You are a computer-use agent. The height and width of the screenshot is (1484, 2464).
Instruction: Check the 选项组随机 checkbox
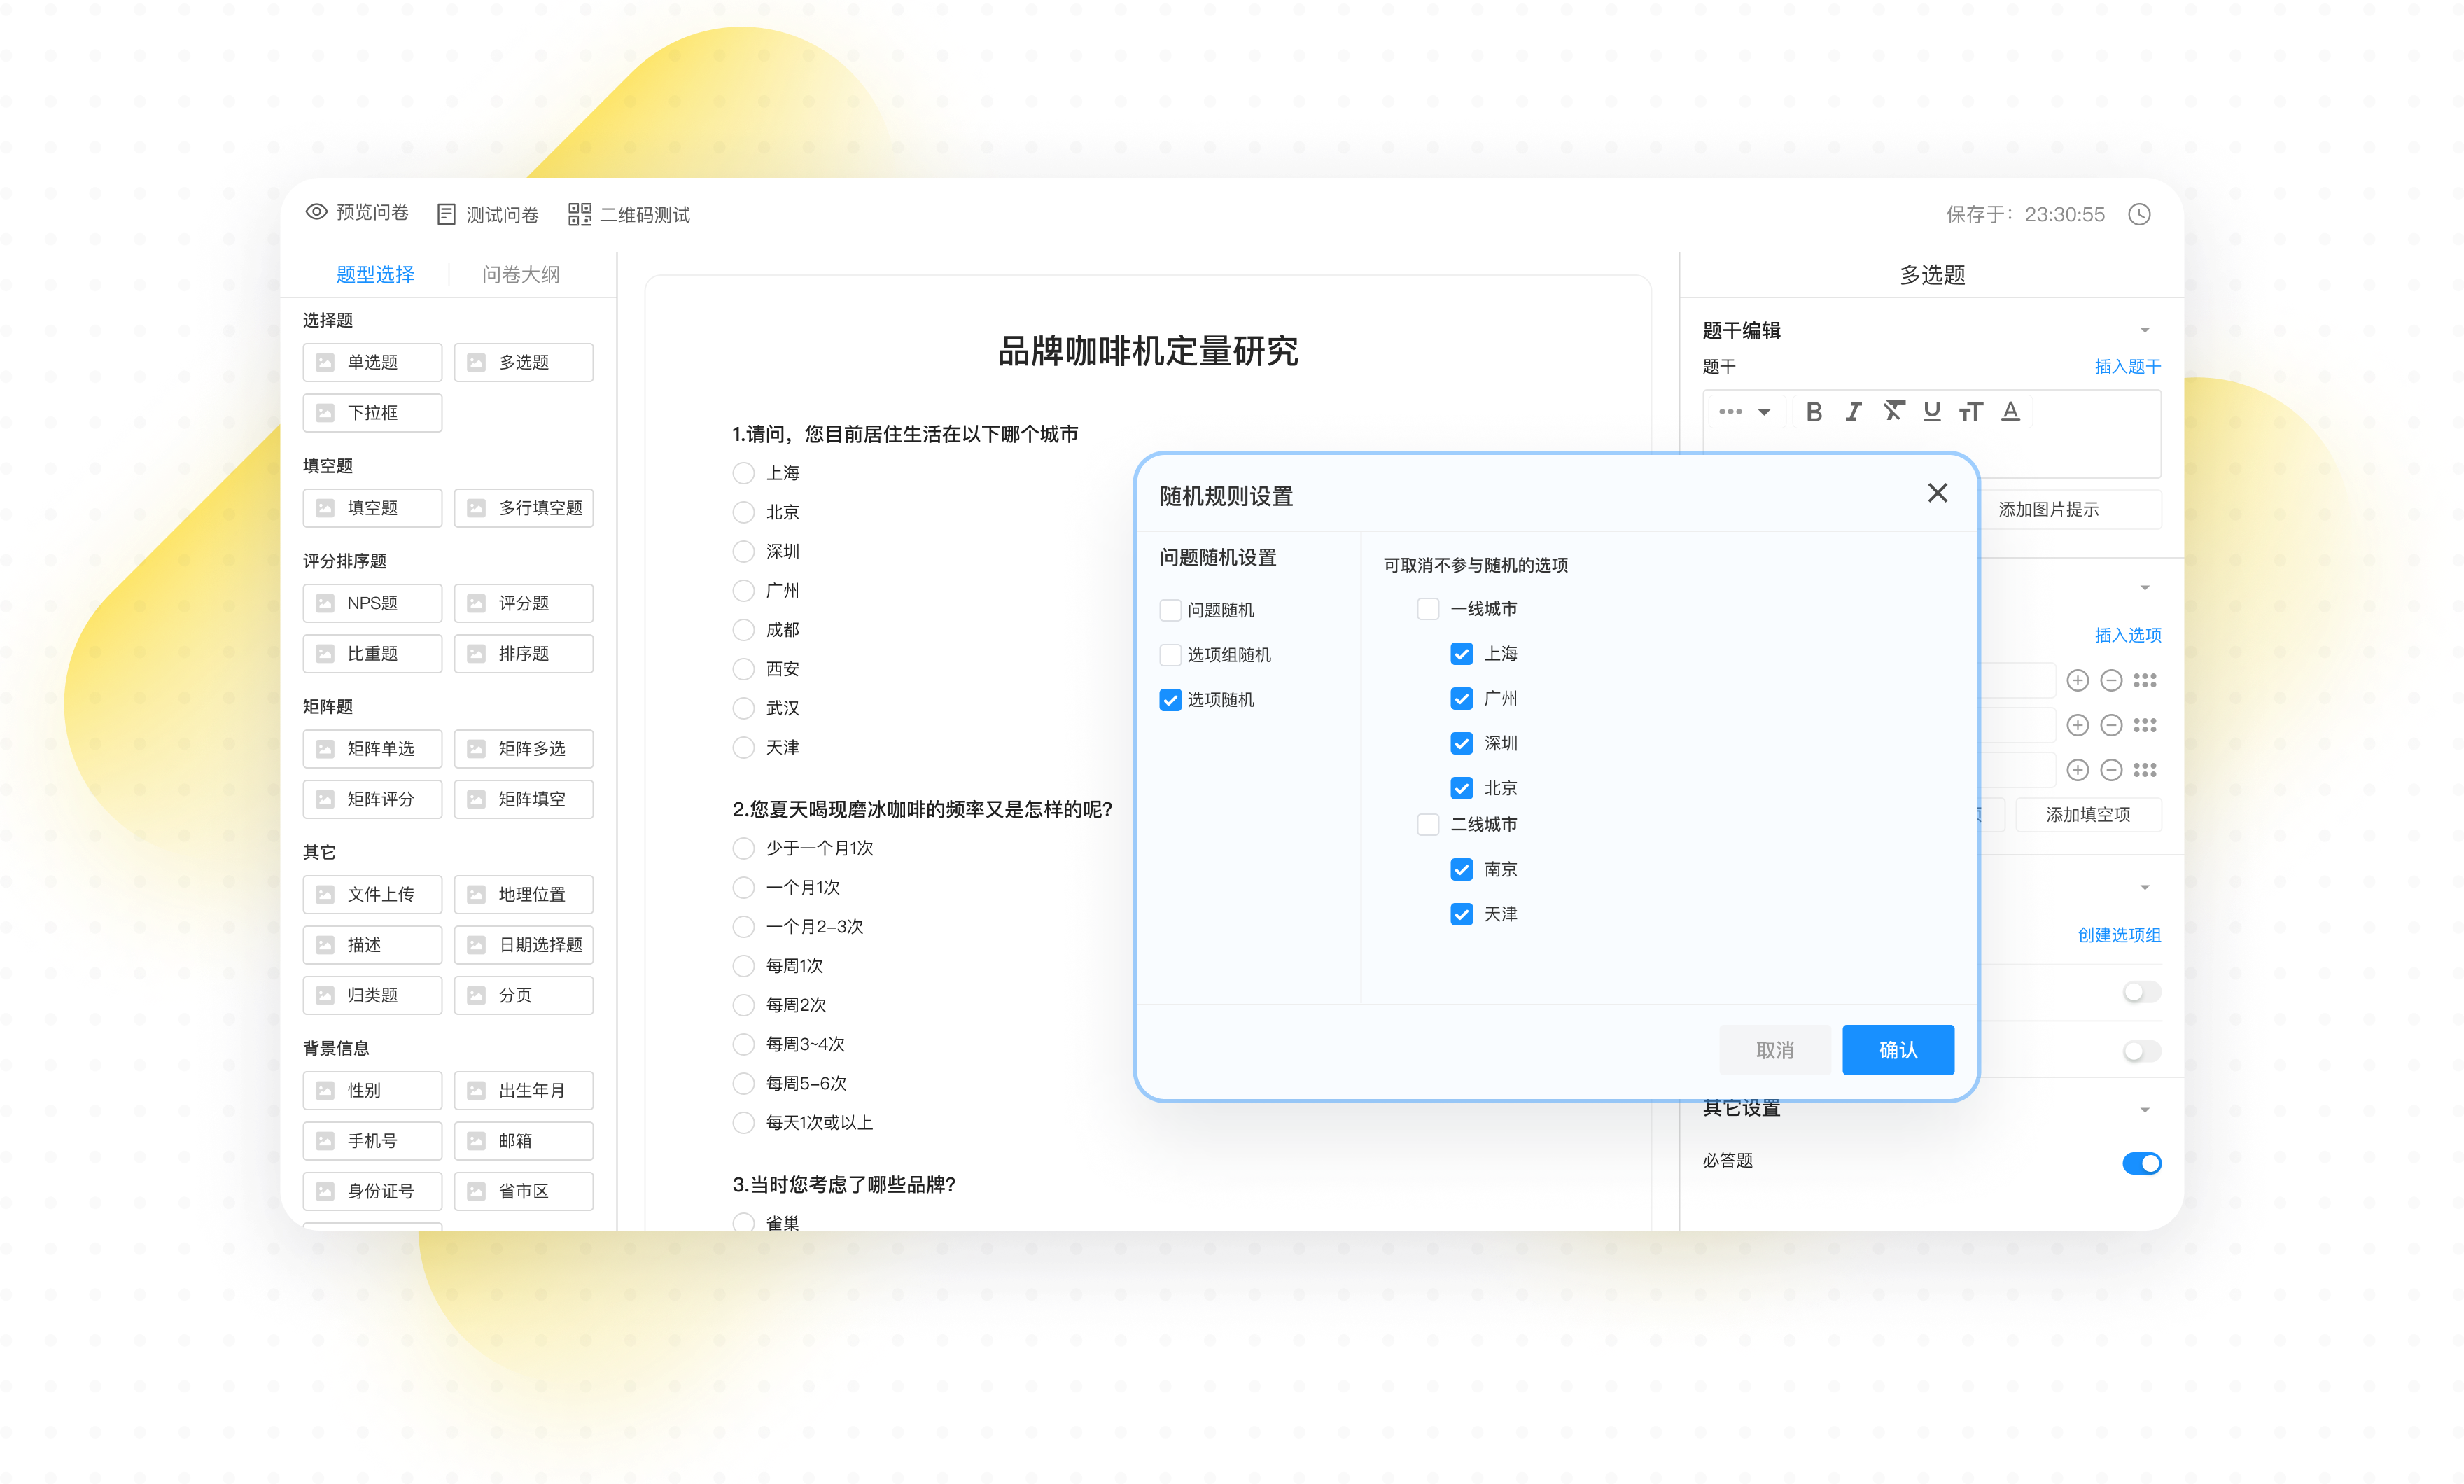[1170, 655]
